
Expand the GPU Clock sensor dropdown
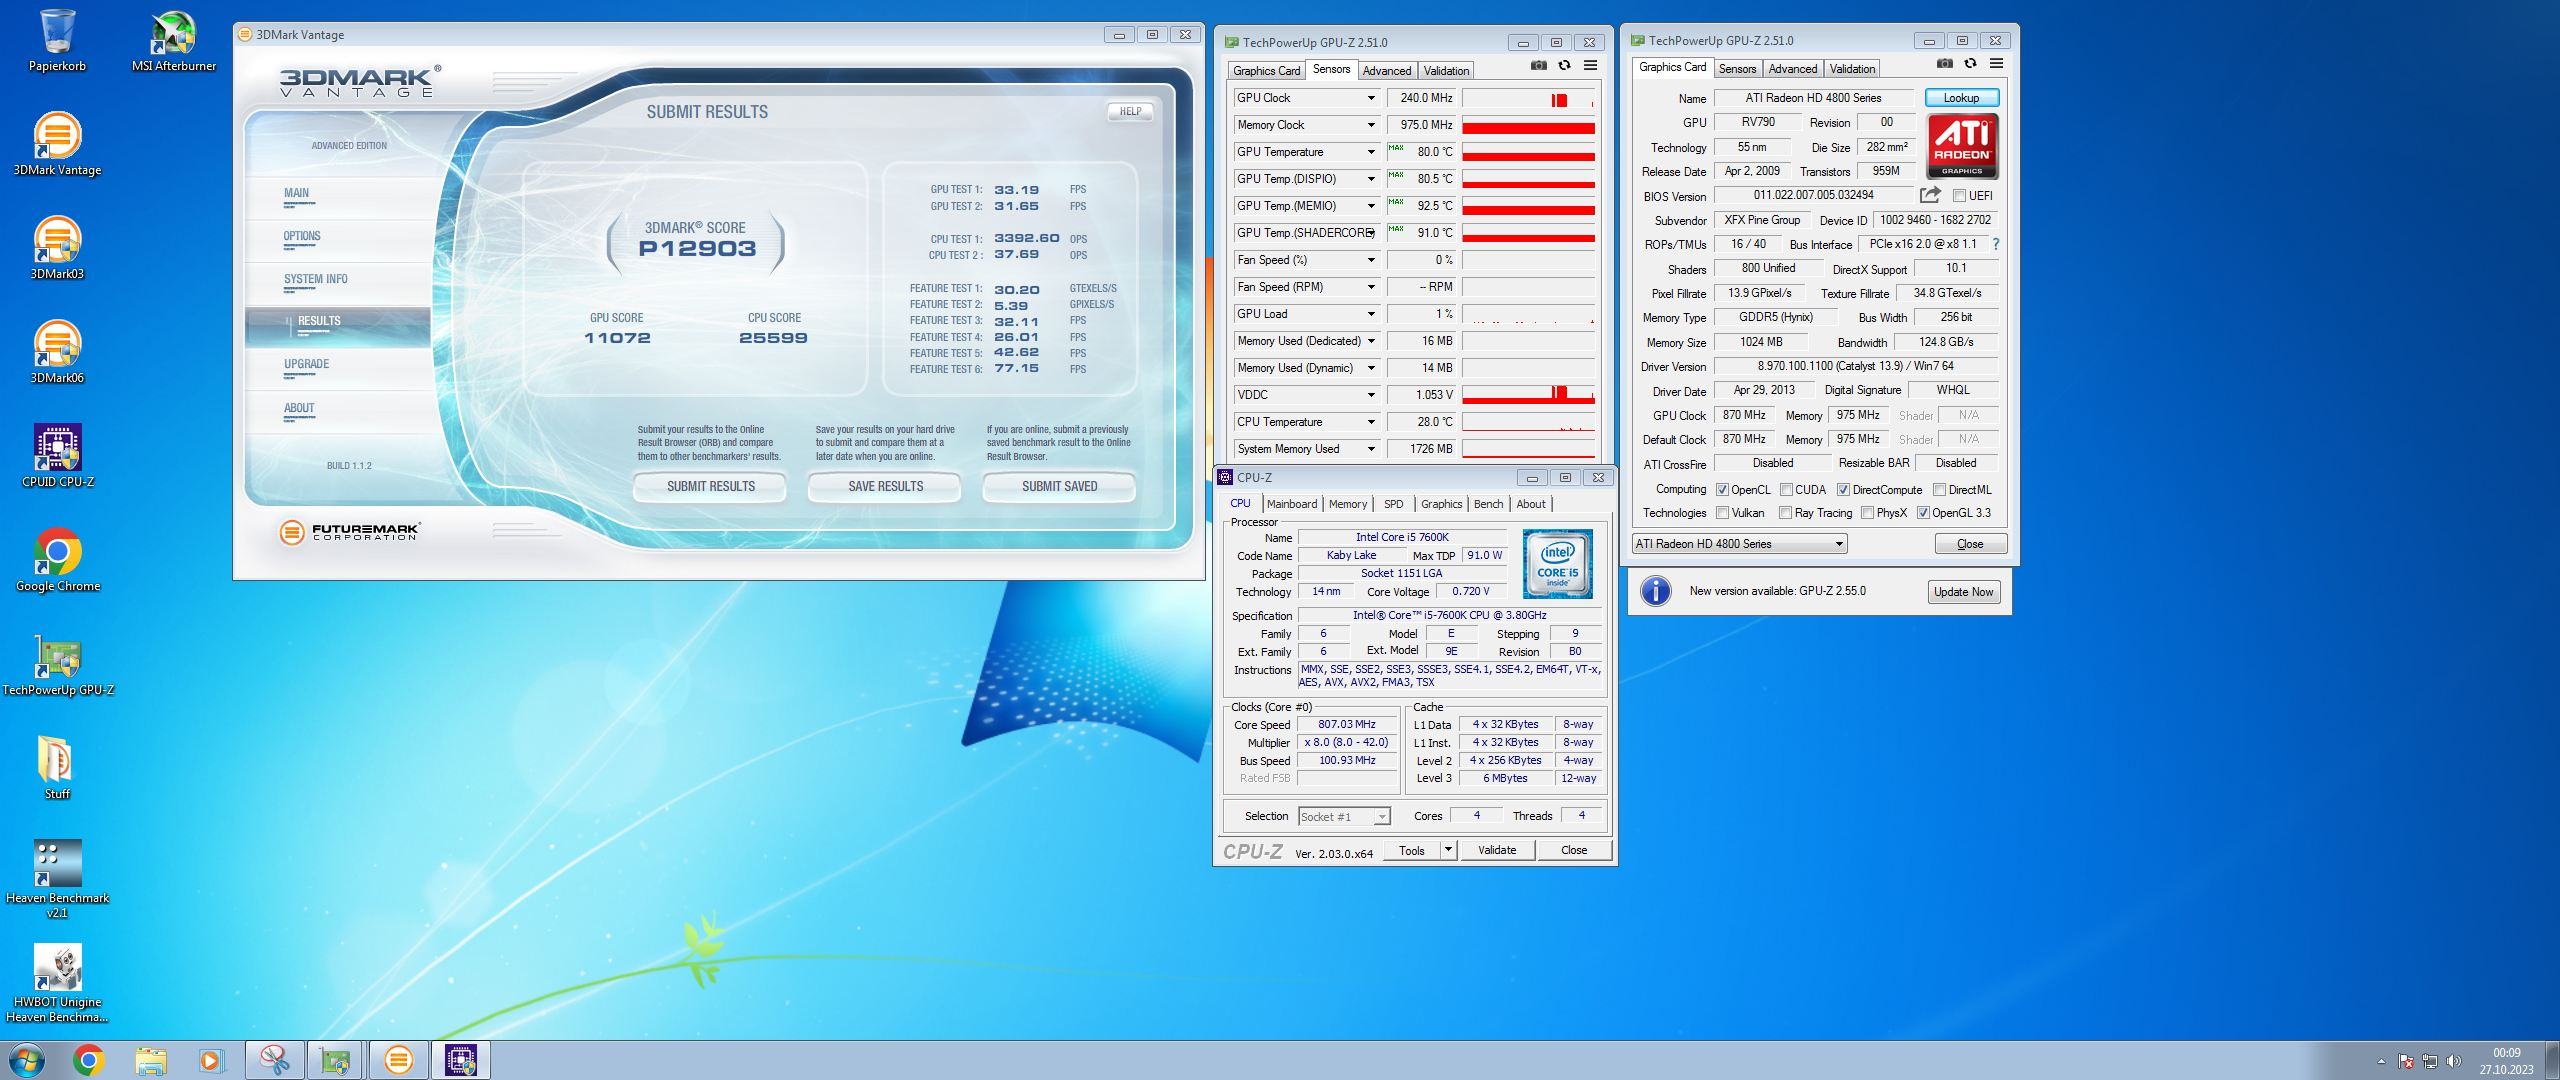(1371, 98)
